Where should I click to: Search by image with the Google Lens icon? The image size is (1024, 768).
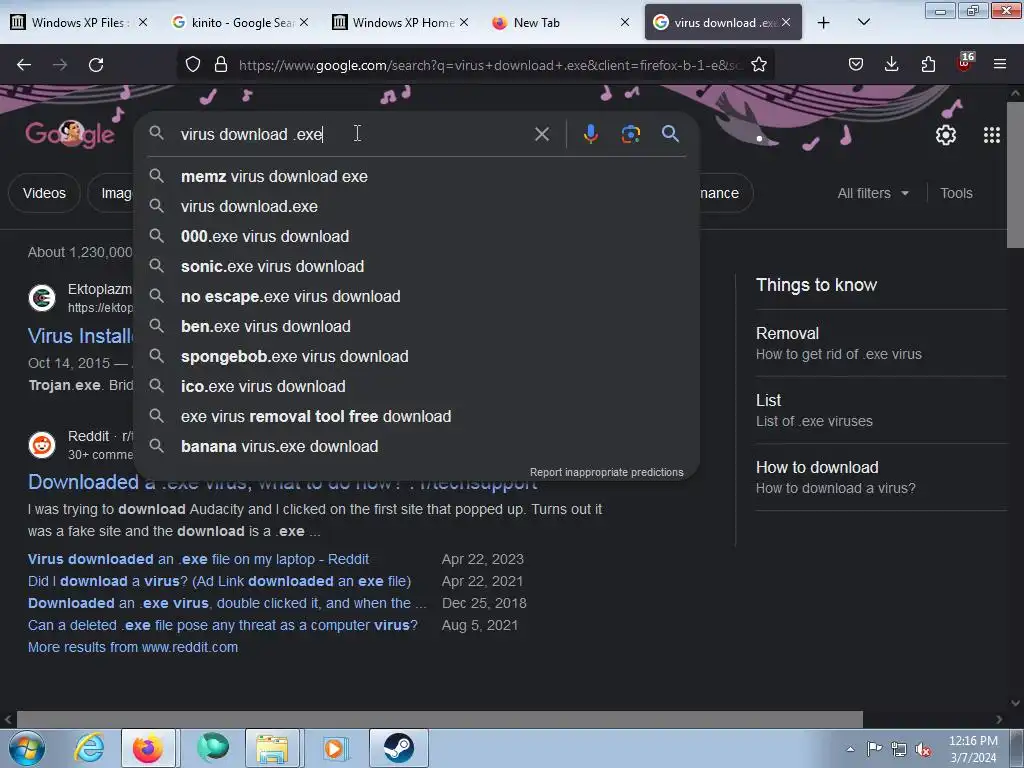(630, 134)
